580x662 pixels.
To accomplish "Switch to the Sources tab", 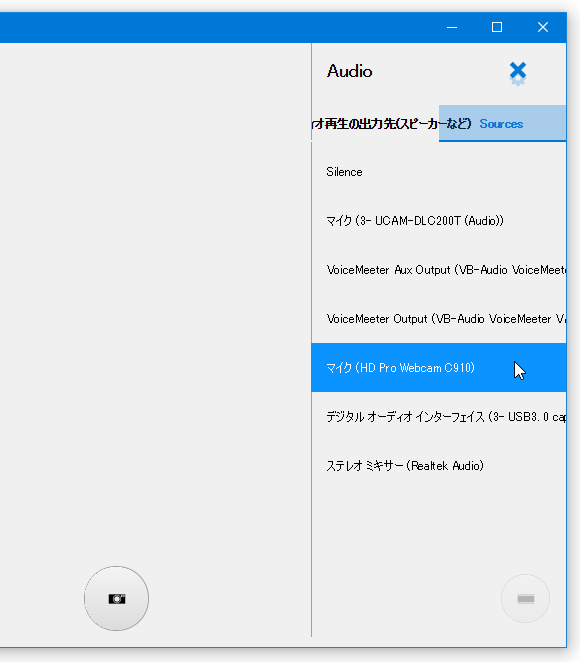I will pyautogui.click(x=502, y=123).
